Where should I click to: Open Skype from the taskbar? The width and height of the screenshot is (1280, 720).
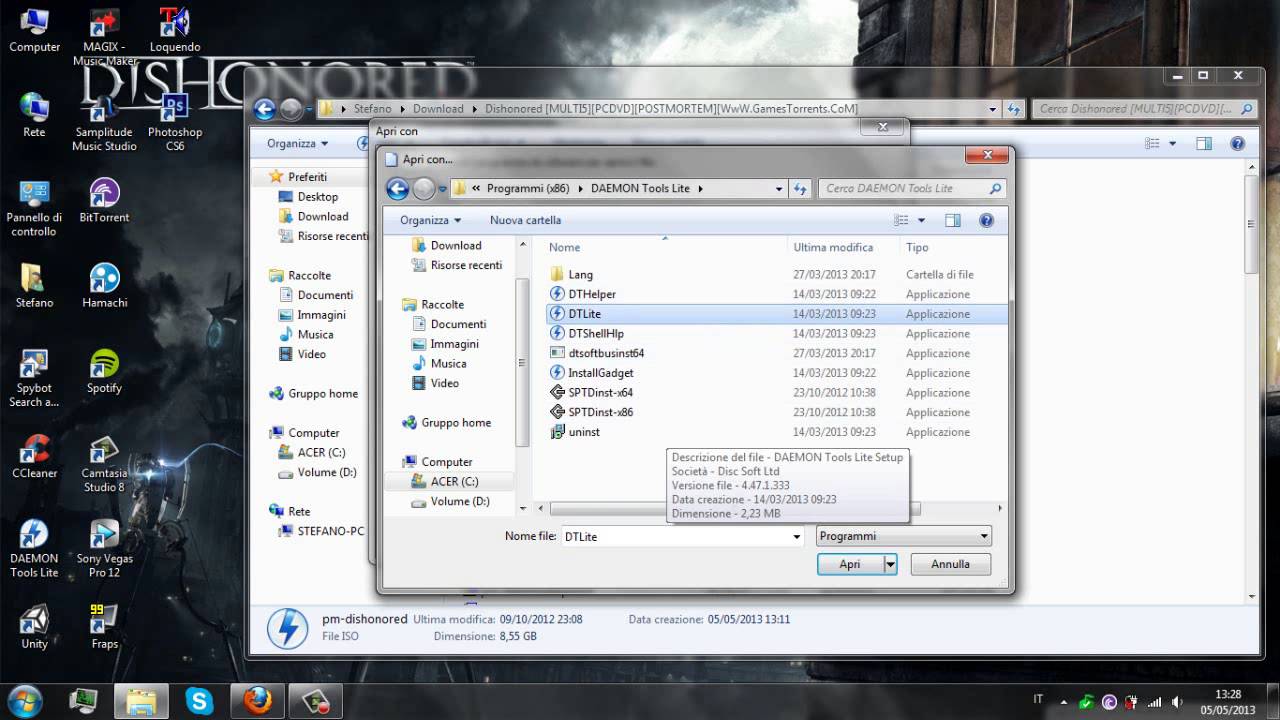199,700
